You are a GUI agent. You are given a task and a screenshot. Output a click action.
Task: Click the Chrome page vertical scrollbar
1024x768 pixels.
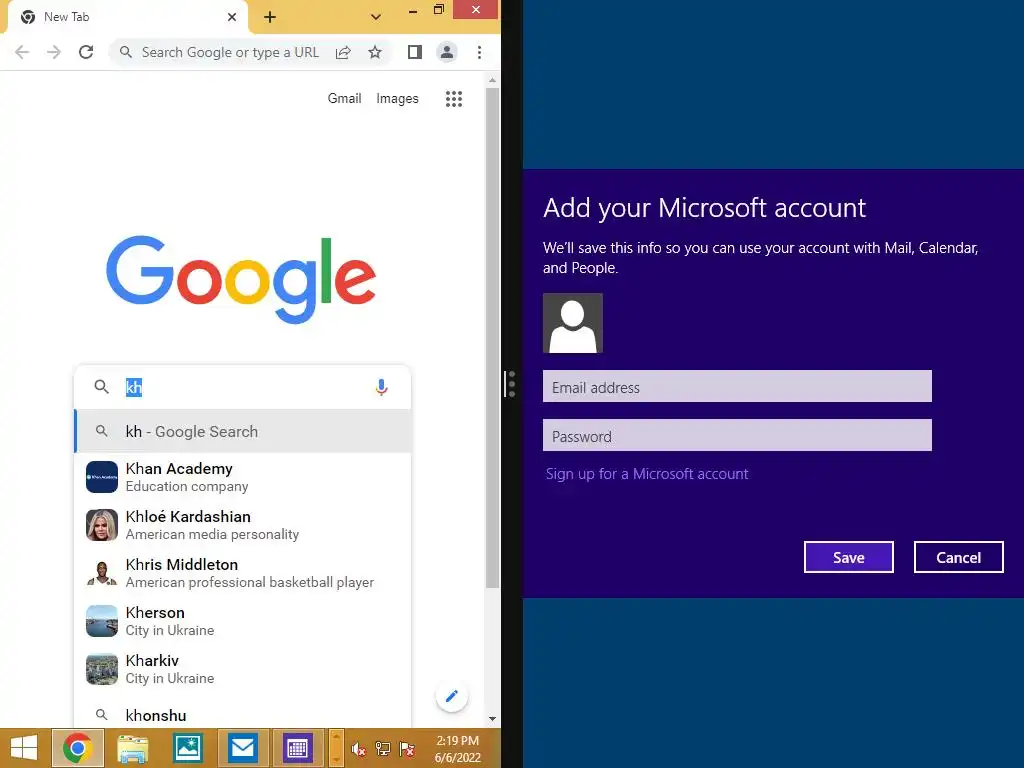click(492, 338)
